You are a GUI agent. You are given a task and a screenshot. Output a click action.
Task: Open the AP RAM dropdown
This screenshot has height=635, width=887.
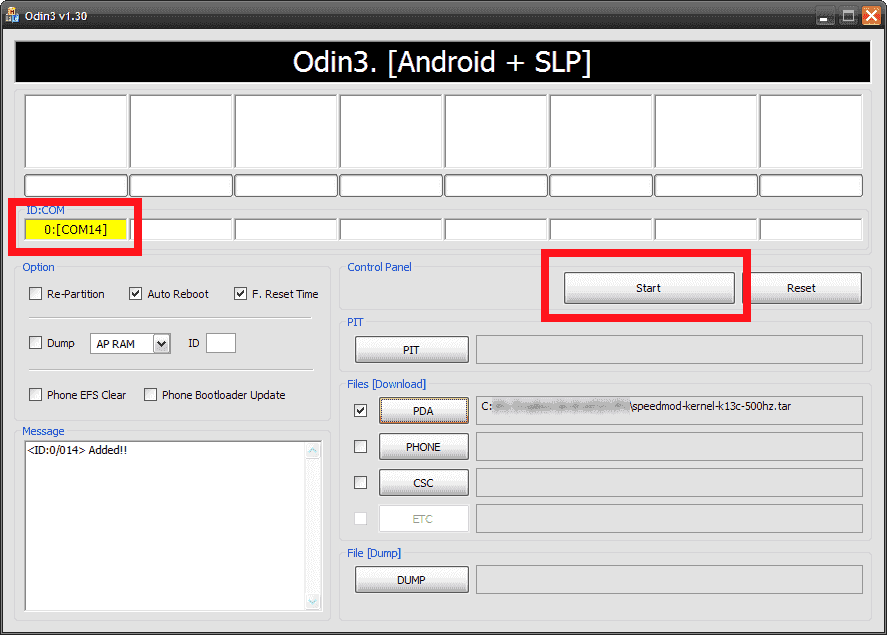point(161,343)
